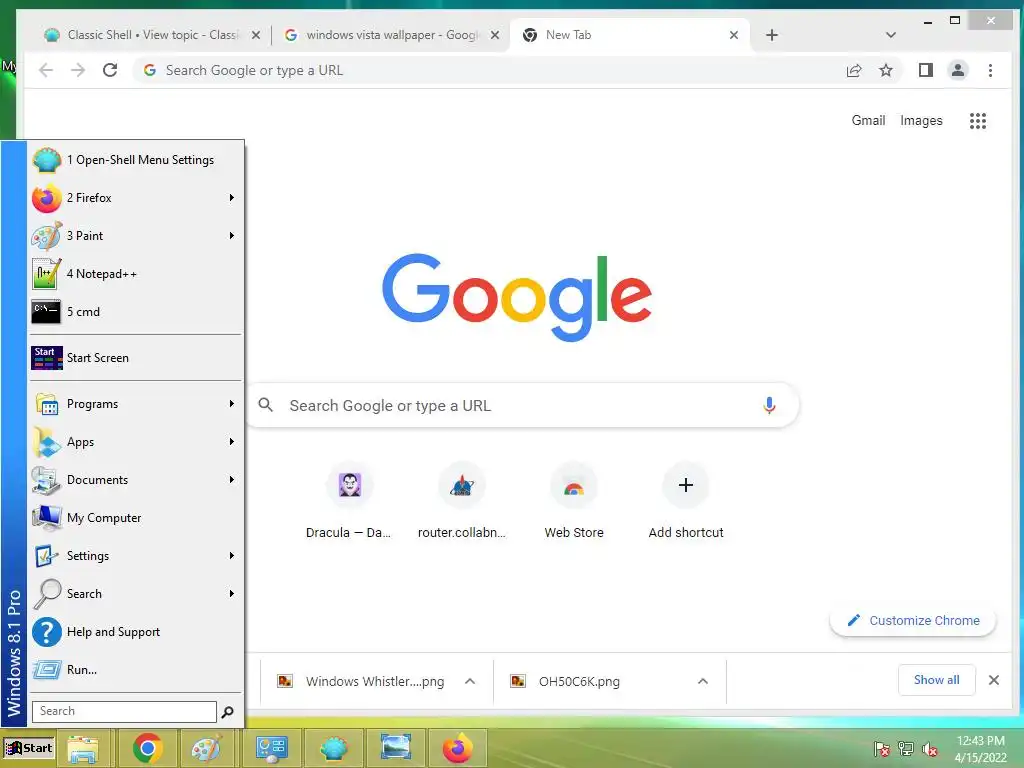
Task: Open the Google apps grid
Action: pyautogui.click(x=978, y=121)
